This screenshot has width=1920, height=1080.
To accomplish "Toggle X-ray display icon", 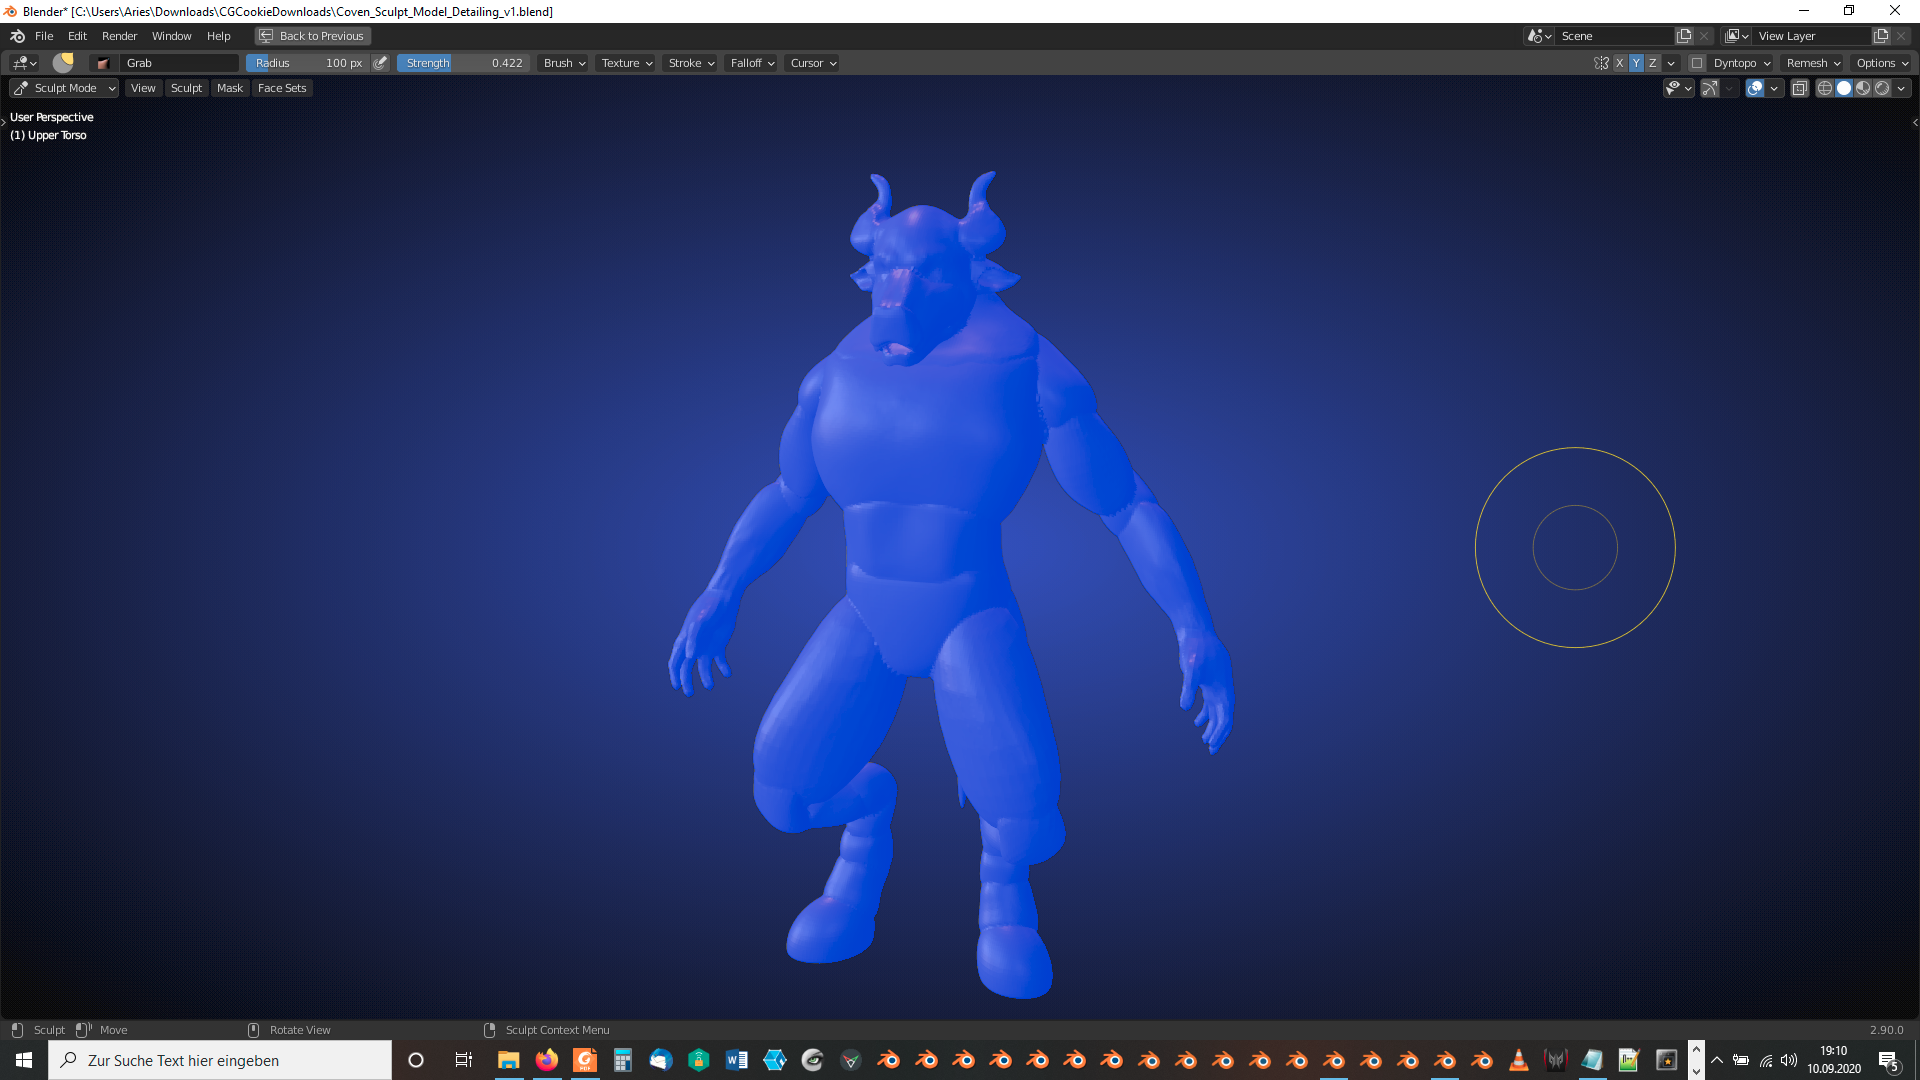I will point(1800,88).
